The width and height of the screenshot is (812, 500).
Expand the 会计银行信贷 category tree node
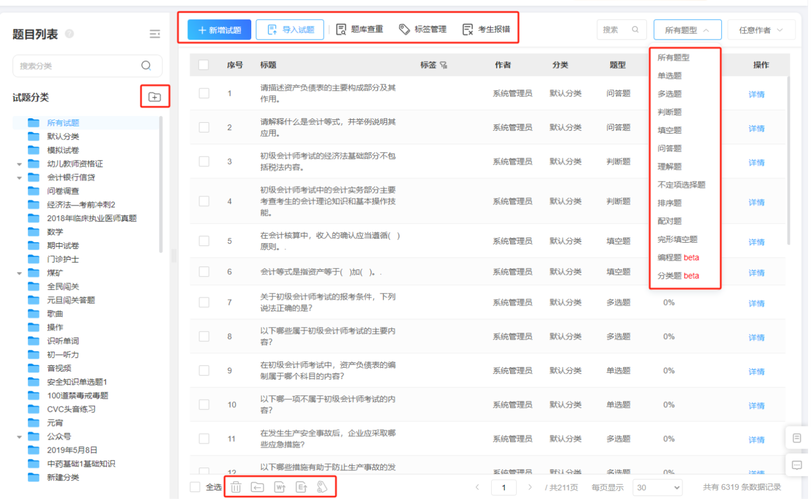[19, 177]
